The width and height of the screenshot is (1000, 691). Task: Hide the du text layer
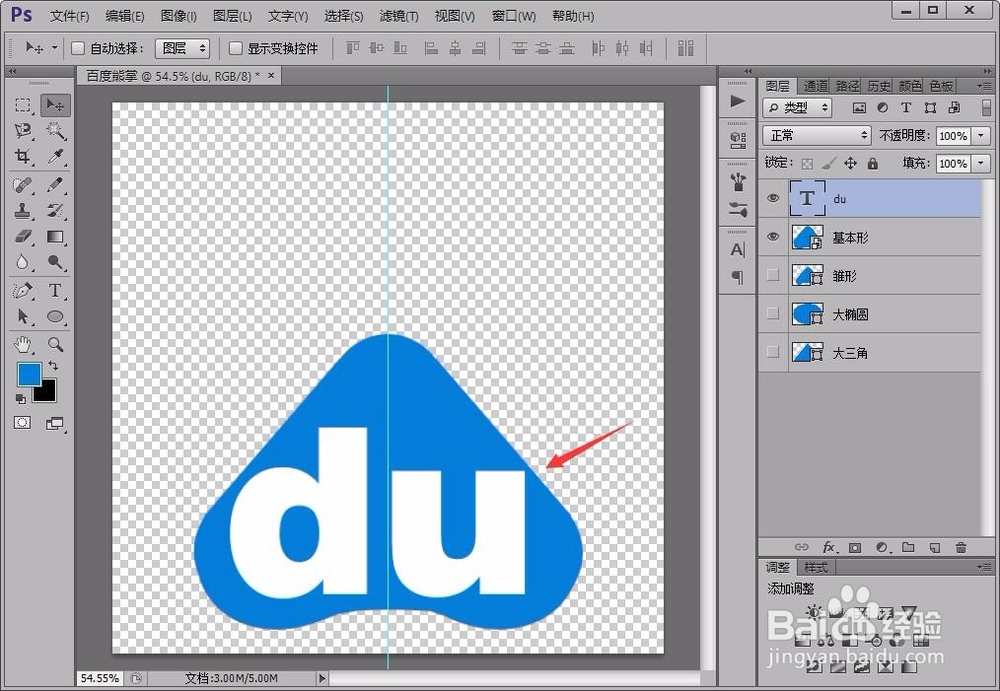tap(773, 198)
